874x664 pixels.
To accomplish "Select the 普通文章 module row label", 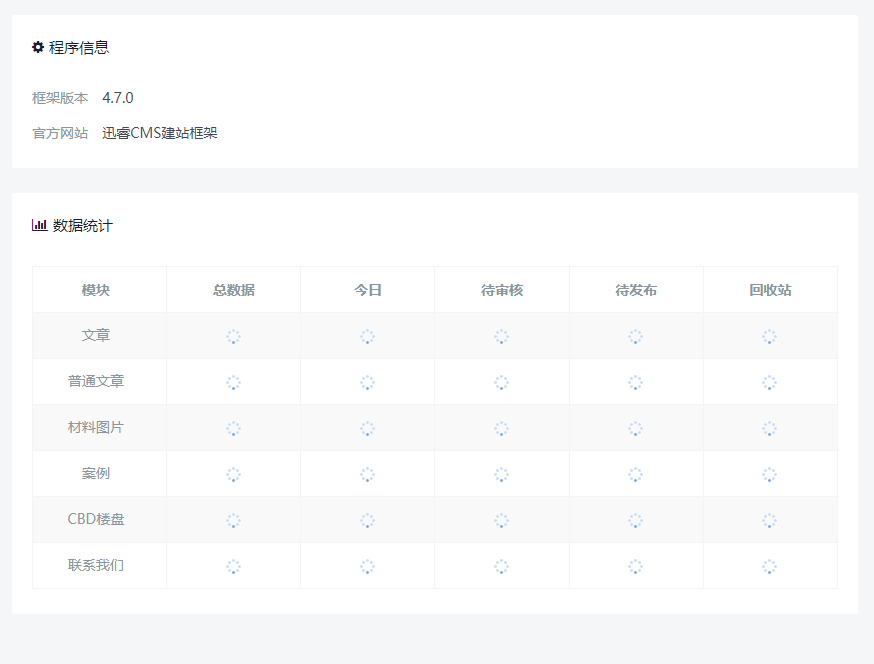I will (96, 381).
